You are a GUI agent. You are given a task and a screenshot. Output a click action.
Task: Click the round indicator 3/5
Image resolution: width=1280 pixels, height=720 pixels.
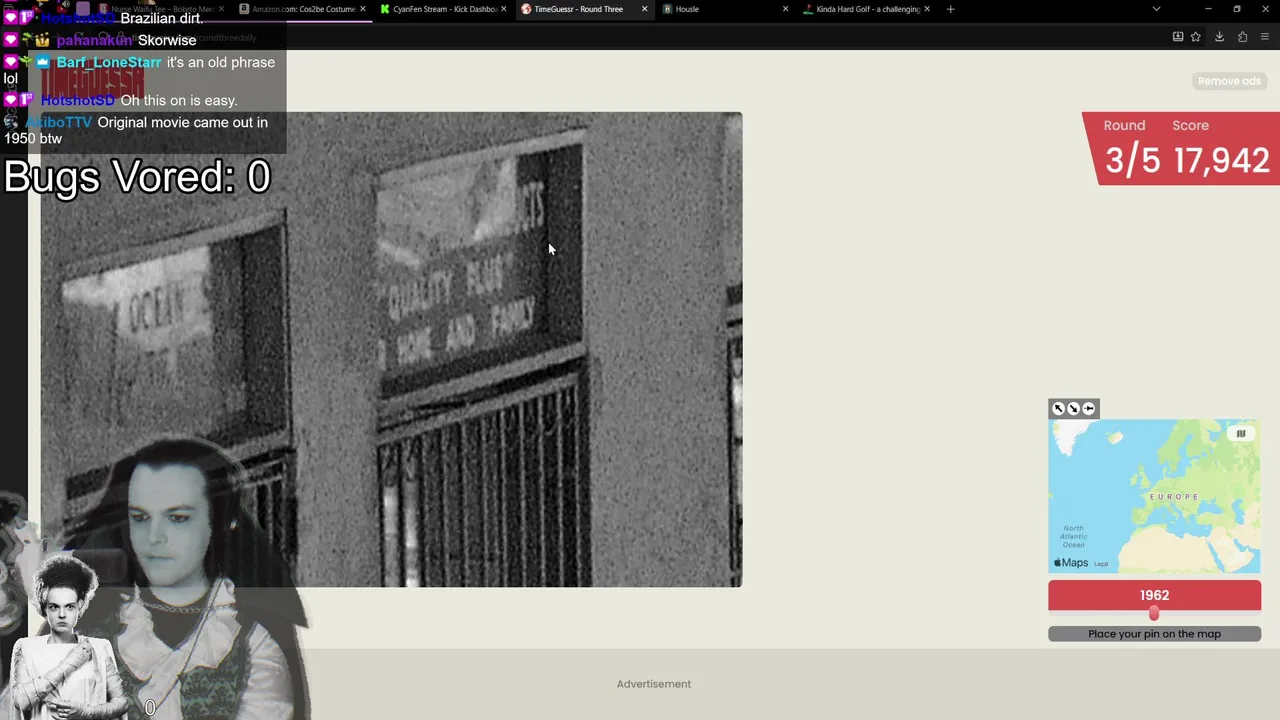point(1132,160)
